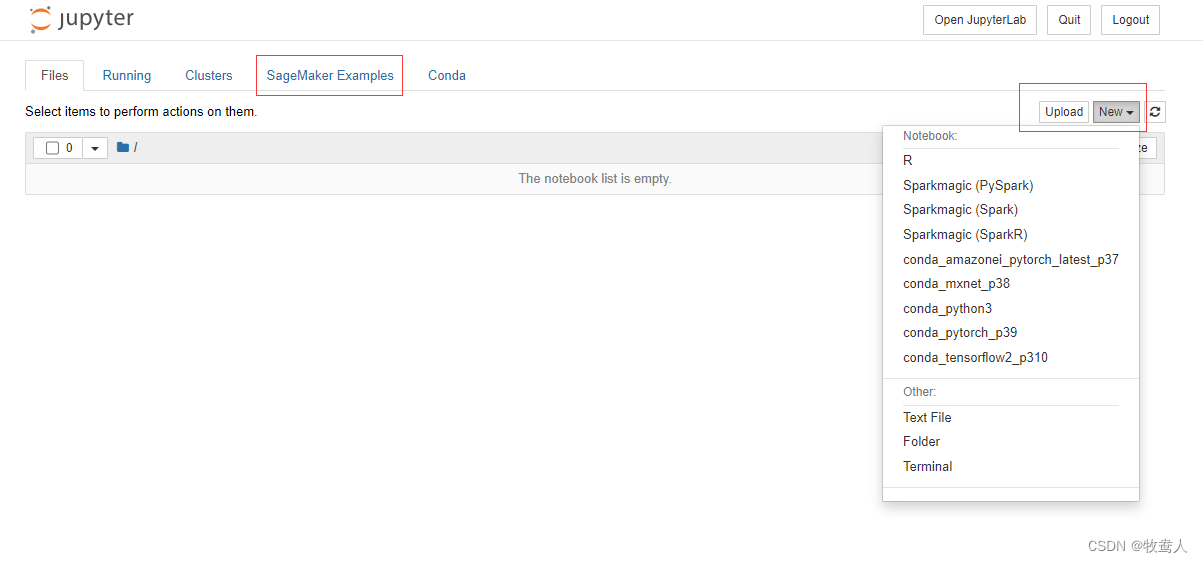Image resolution: width=1203 pixels, height=563 pixels.
Task: Click the Logout button
Action: tap(1131, 20)
